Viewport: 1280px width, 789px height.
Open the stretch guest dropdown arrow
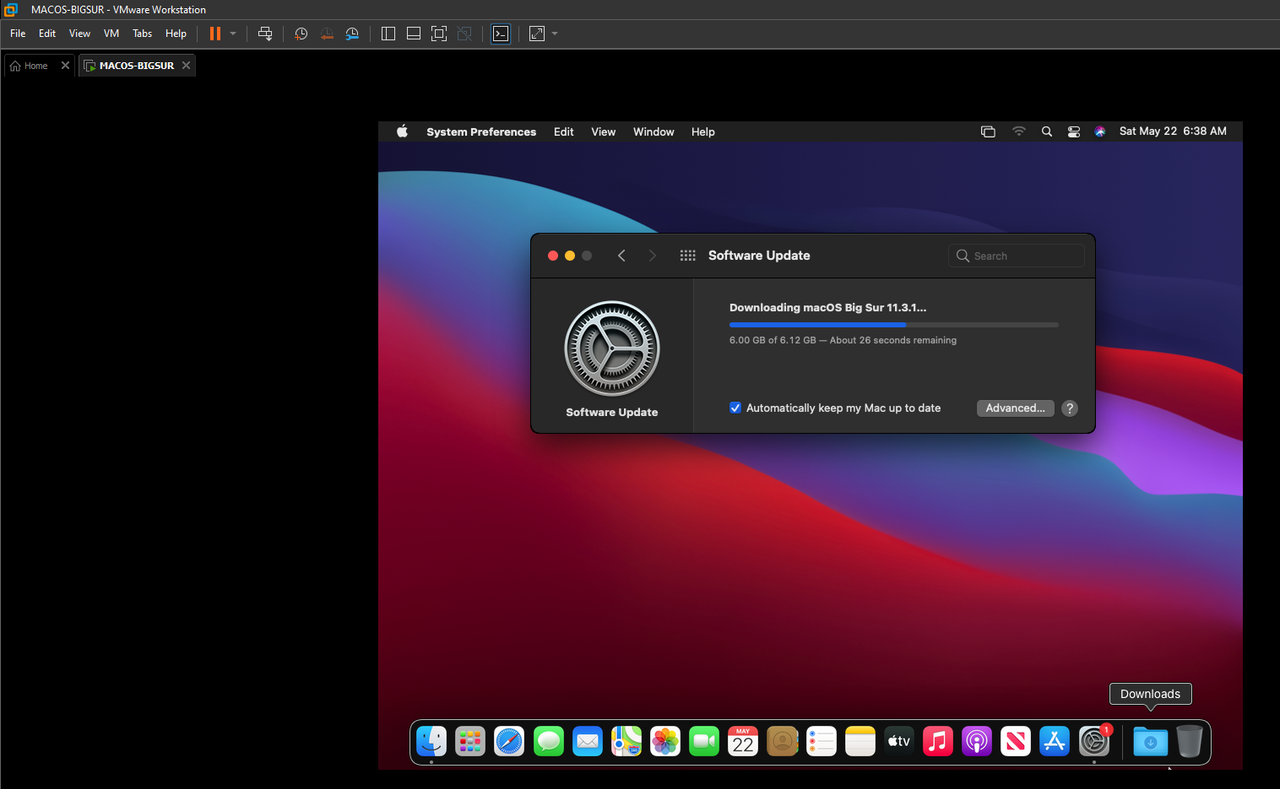(x=555, y=33)
